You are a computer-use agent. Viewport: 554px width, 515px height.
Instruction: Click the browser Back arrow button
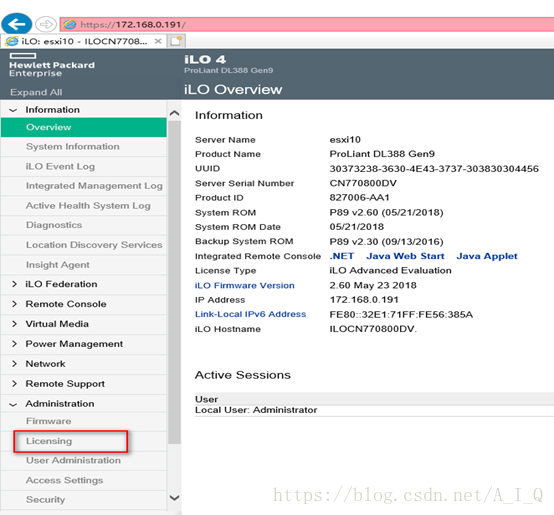(16, 24)
